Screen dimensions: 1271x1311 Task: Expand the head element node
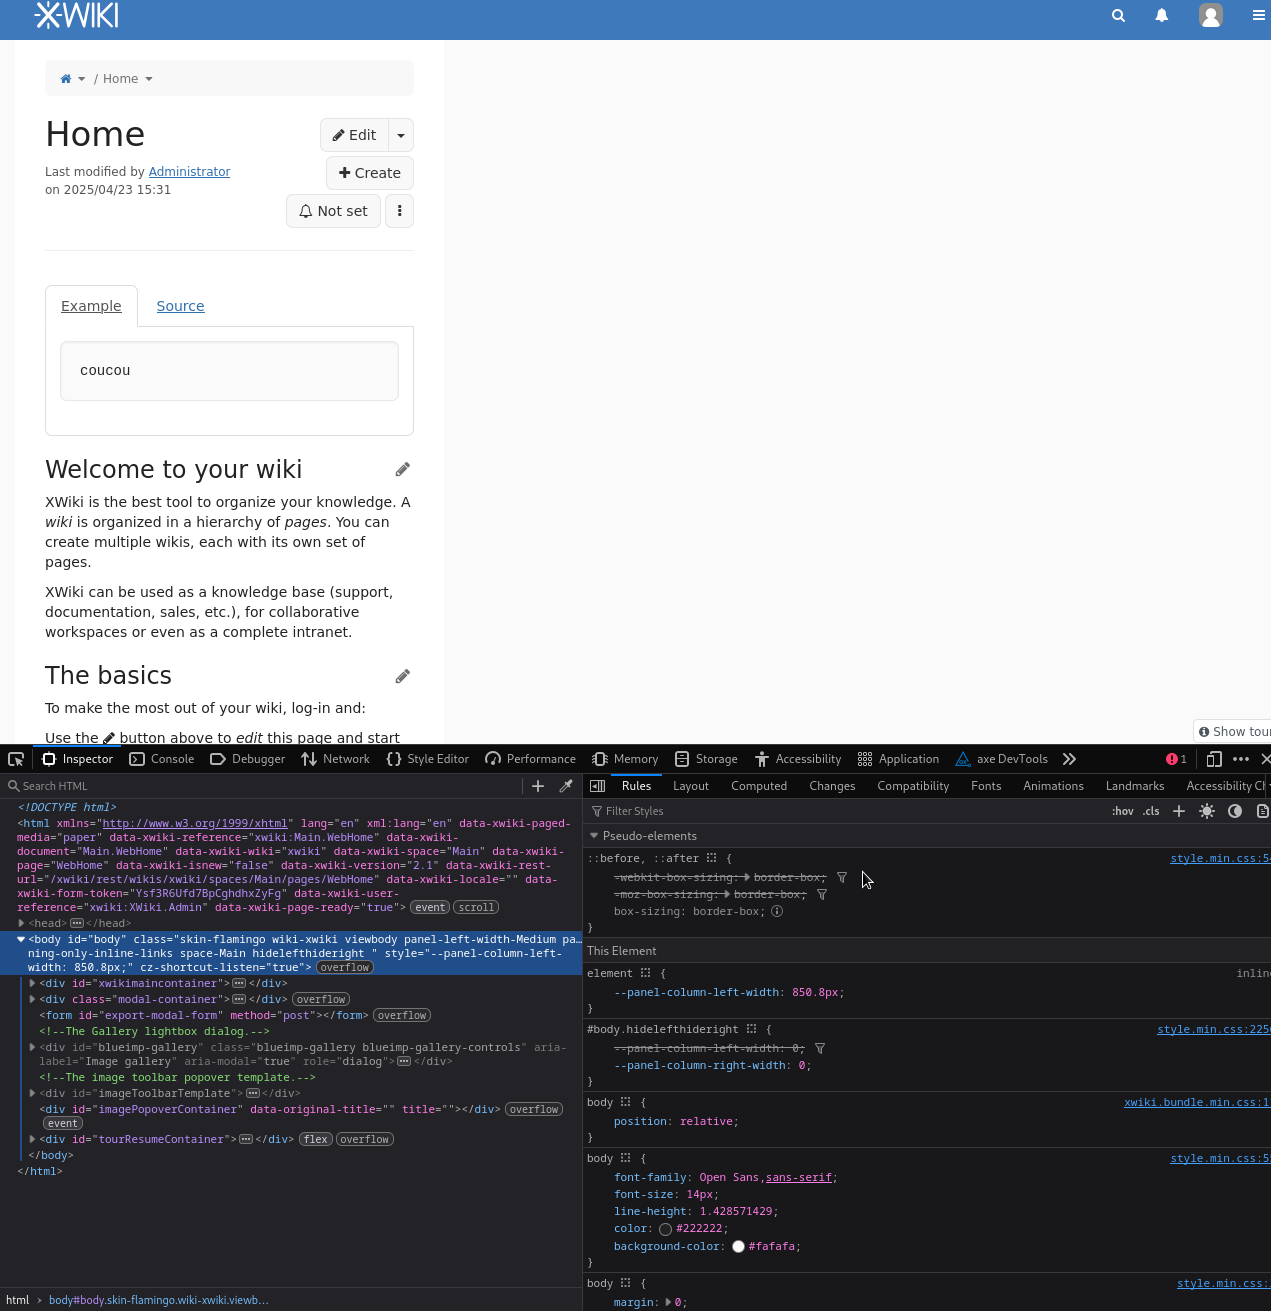point(21,923)
